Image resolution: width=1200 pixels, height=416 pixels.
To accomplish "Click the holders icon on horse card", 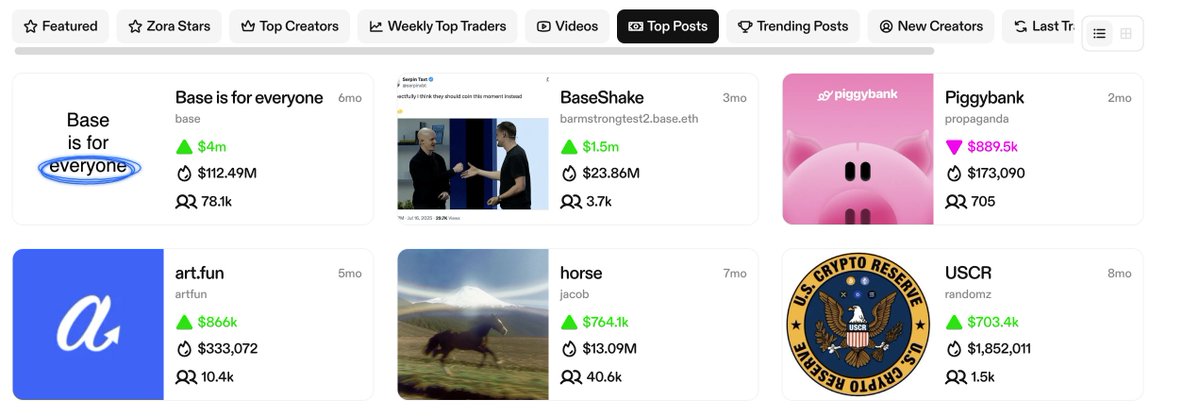I will pyautogui.click(x=570, y=377).
